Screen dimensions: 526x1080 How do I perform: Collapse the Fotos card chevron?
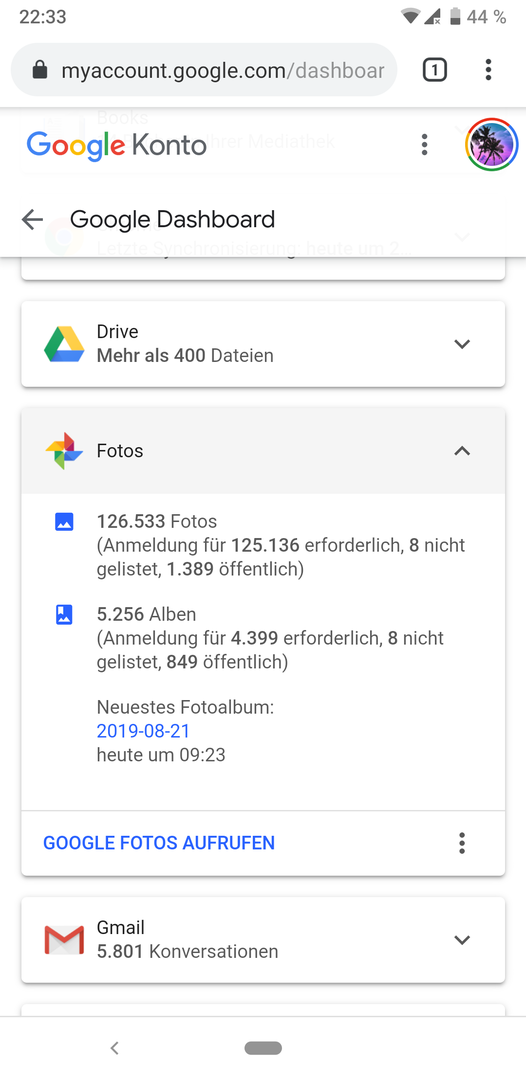(x=462, y=451)
